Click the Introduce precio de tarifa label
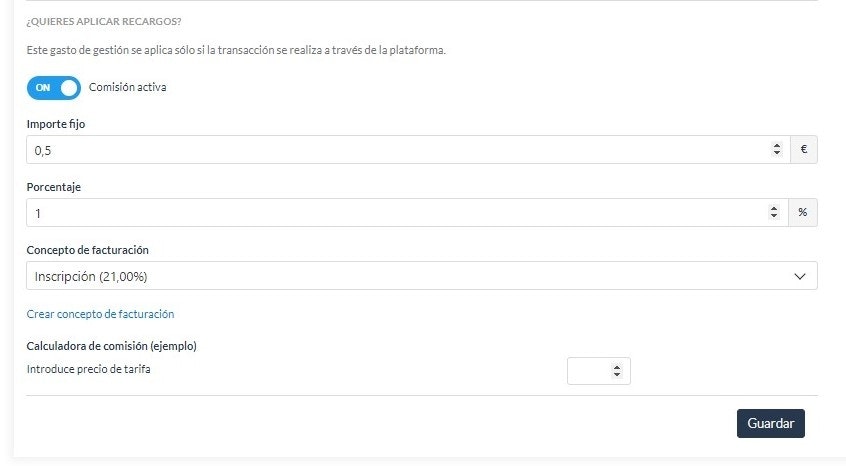 88,369
